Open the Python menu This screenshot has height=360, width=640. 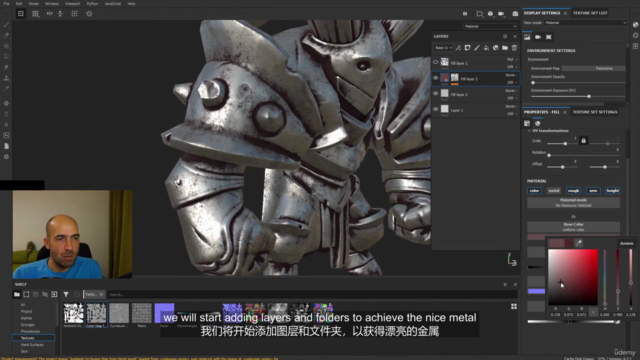coord(92,4)
